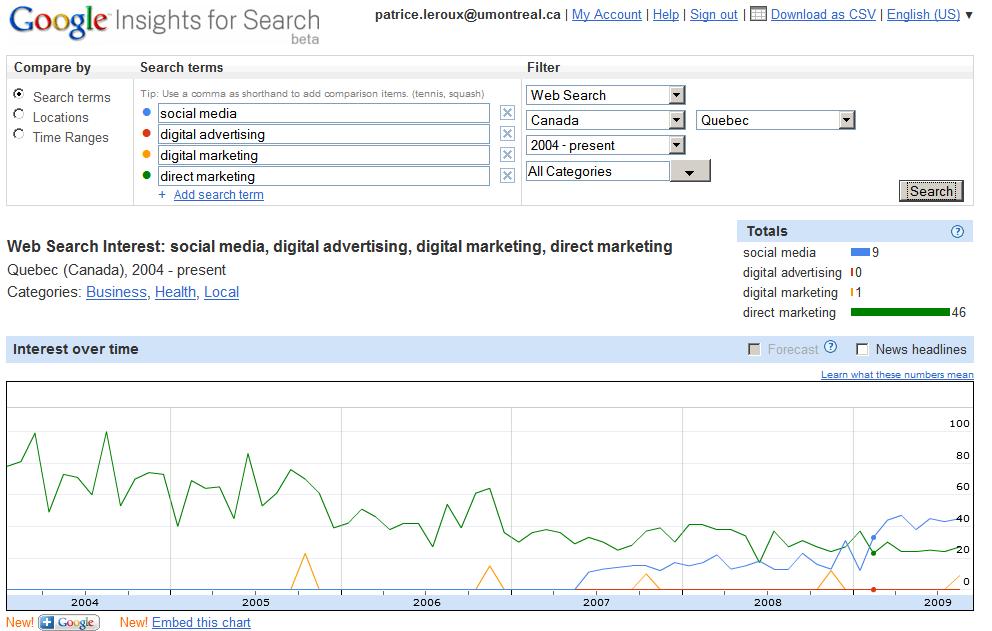Open the Quebec region dropdown

pos(776,120)
